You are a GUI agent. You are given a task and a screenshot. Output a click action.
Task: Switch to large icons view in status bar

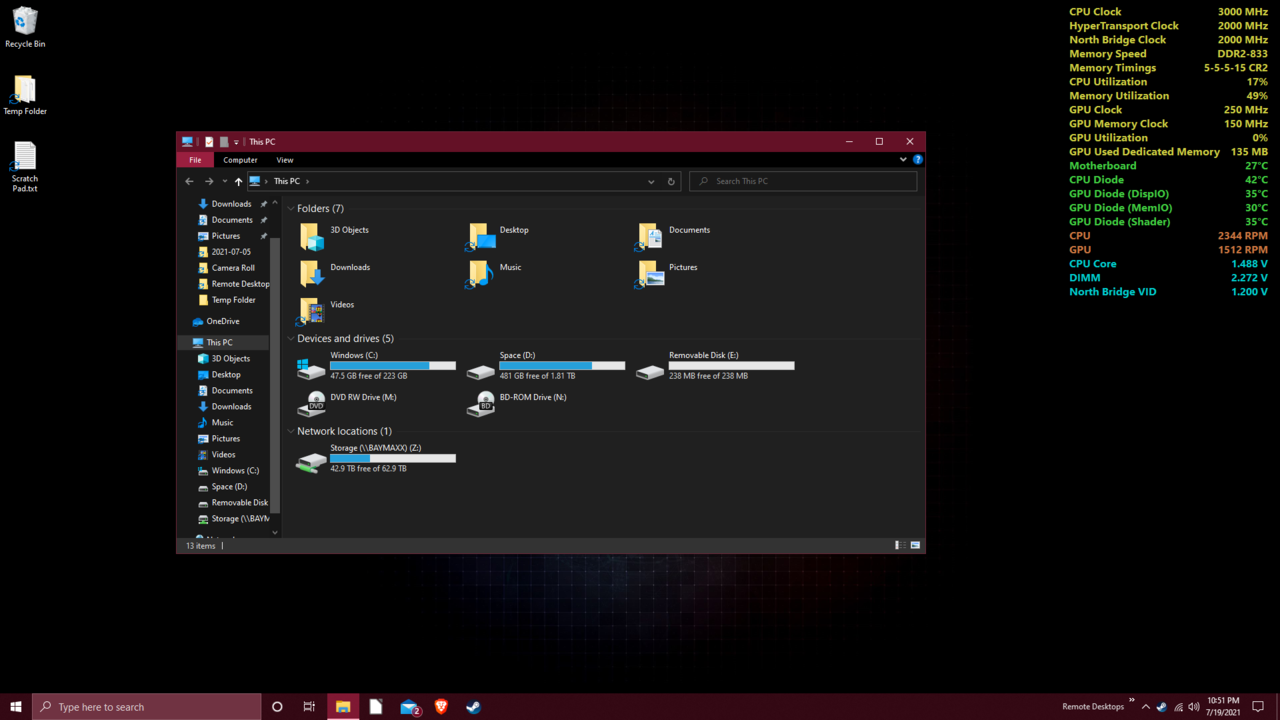[915, 546]
